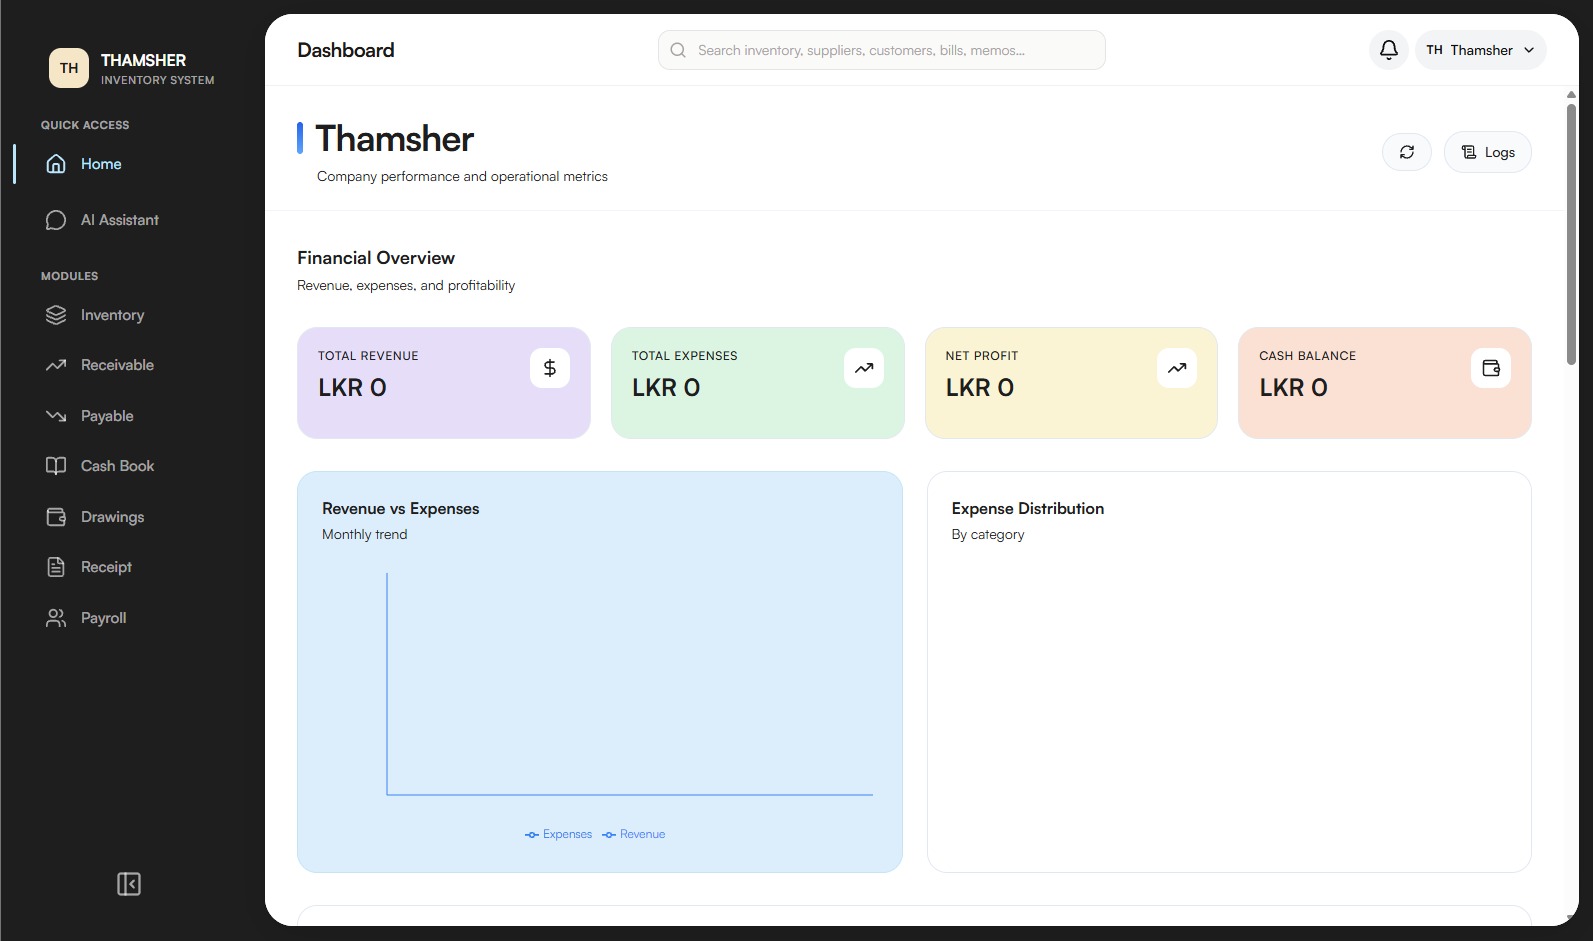The height and width of the screenshot is (941, 1593).
Task: Click the magnifier icon in search bar
Action: pos(678,50)
